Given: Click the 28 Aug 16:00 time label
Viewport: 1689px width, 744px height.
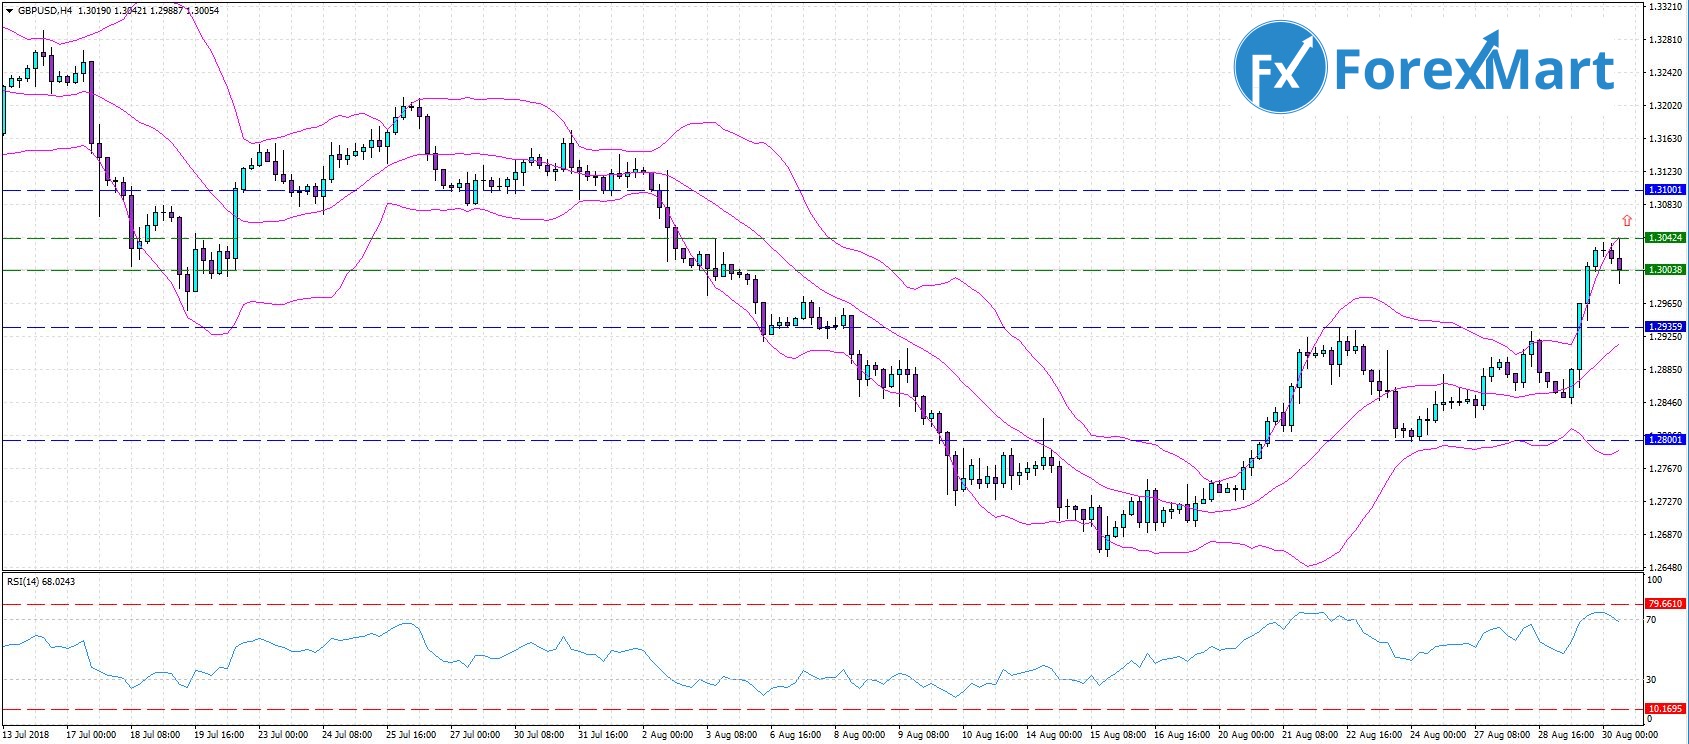Looking at the screenshot, I should click(1565, 735).
